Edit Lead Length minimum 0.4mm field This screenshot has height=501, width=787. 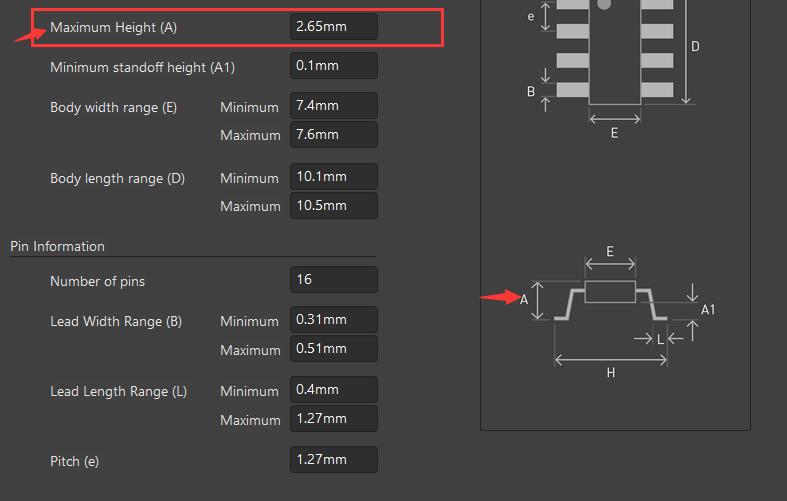pos(334,390)
